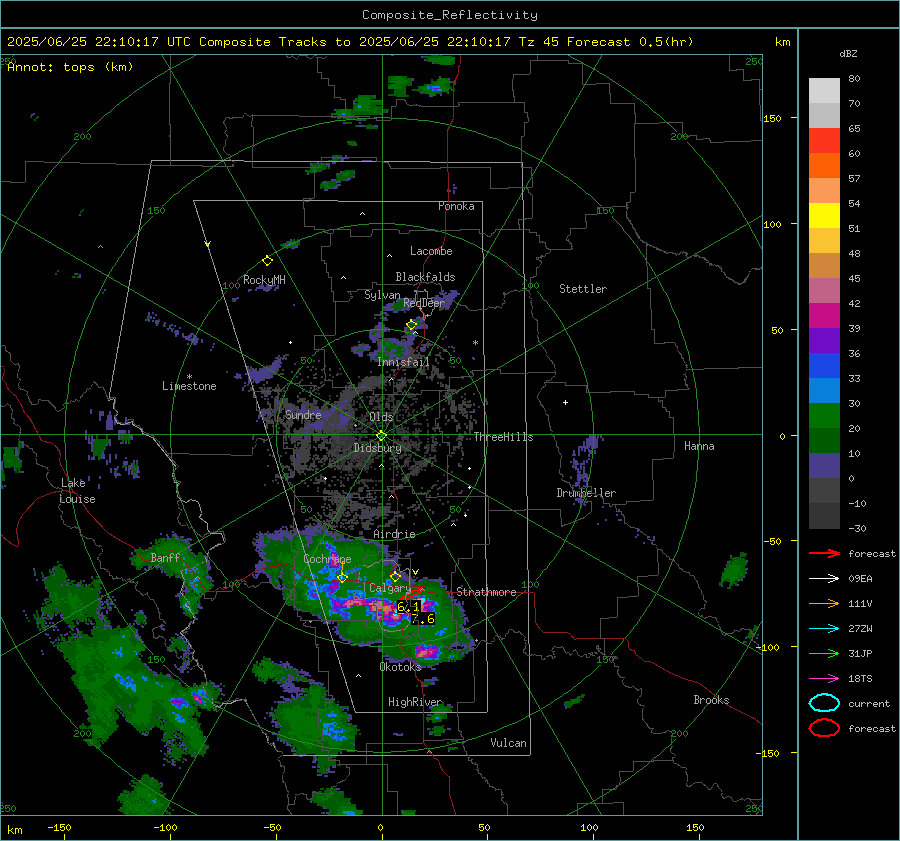Click the yellow diamond marker above Calgary
Viewport: 900px width, 841px height.
tap(395, 576)
